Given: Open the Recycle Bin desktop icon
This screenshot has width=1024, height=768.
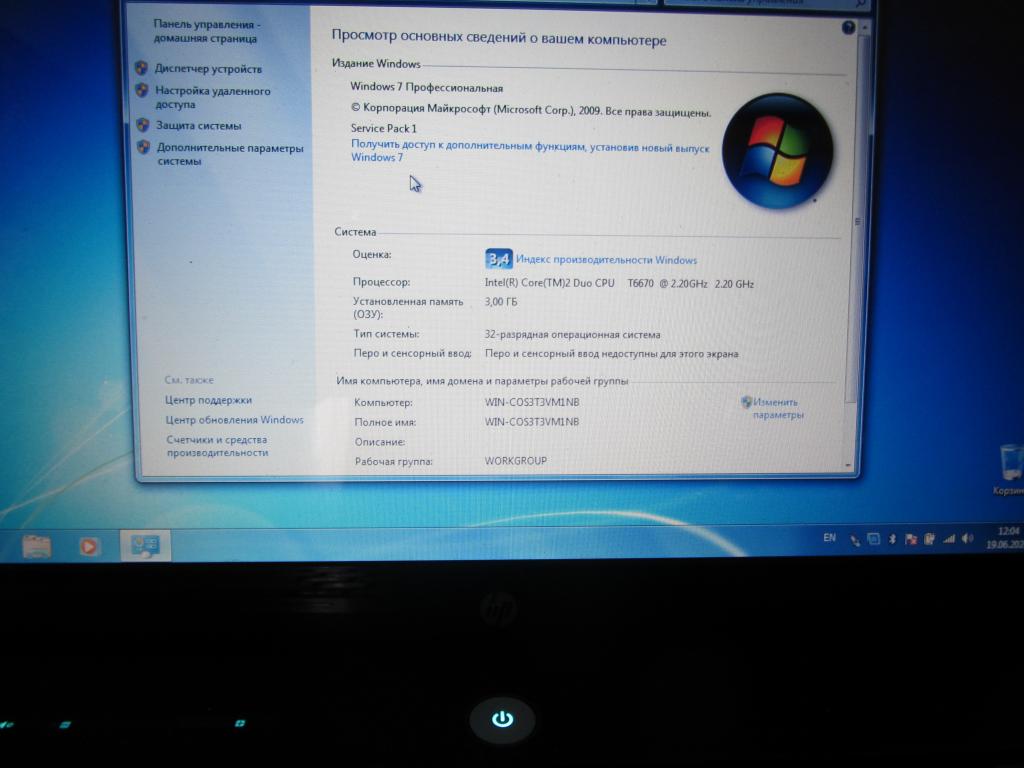Looking at the screenshot, I should tap(1010, 470).
